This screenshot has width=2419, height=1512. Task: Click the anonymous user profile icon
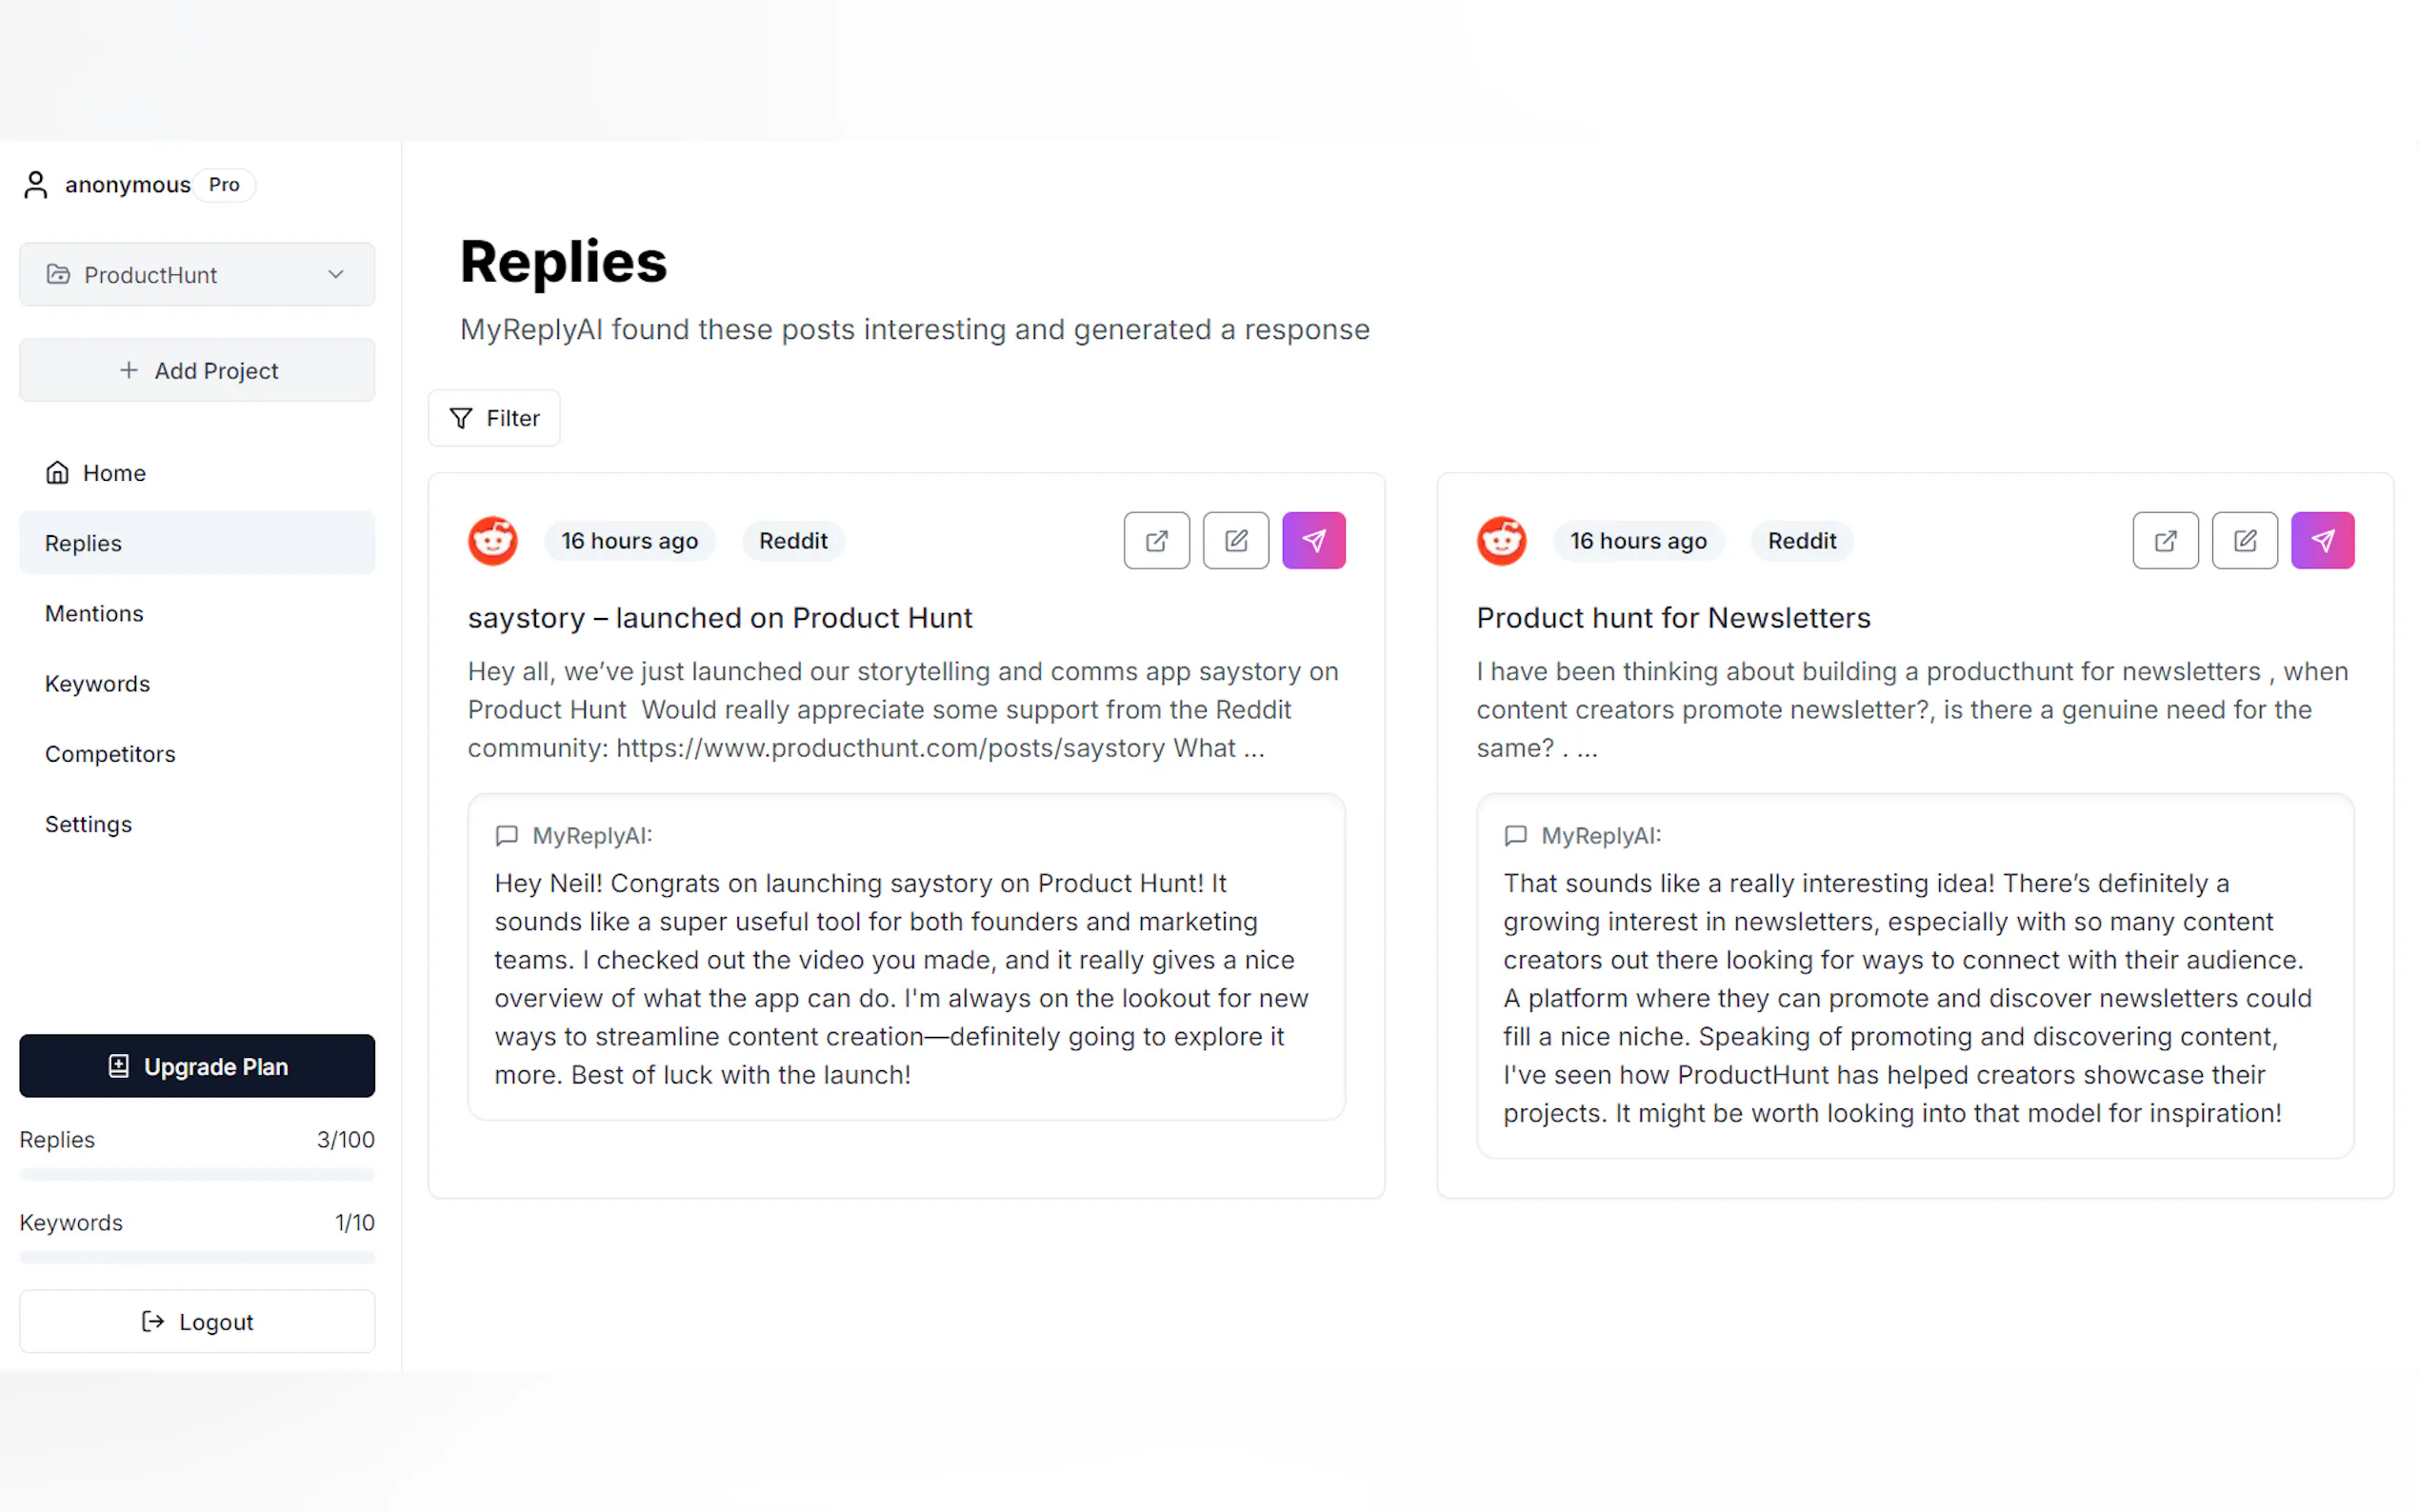pyautogui.click(x=36, y=185)
